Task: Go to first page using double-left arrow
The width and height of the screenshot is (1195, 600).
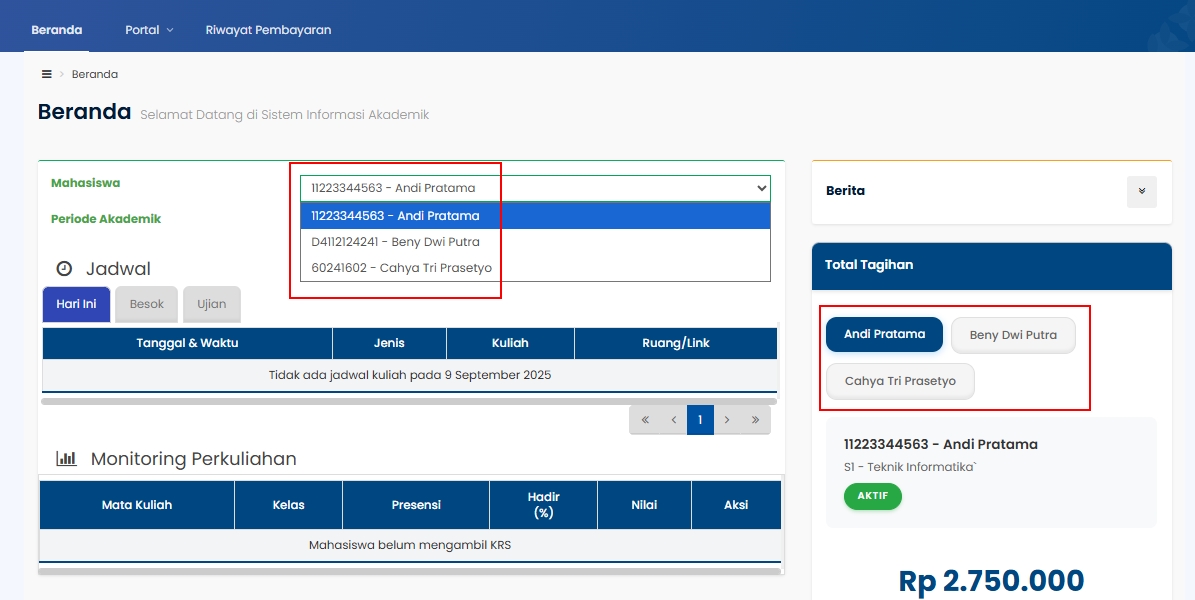Action: tap(645, 420)
